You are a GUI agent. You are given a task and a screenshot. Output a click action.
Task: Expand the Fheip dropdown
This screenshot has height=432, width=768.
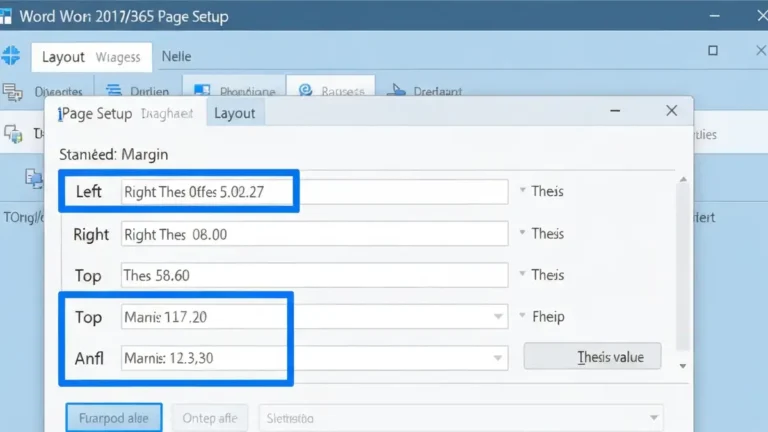[x=523, y=315]
